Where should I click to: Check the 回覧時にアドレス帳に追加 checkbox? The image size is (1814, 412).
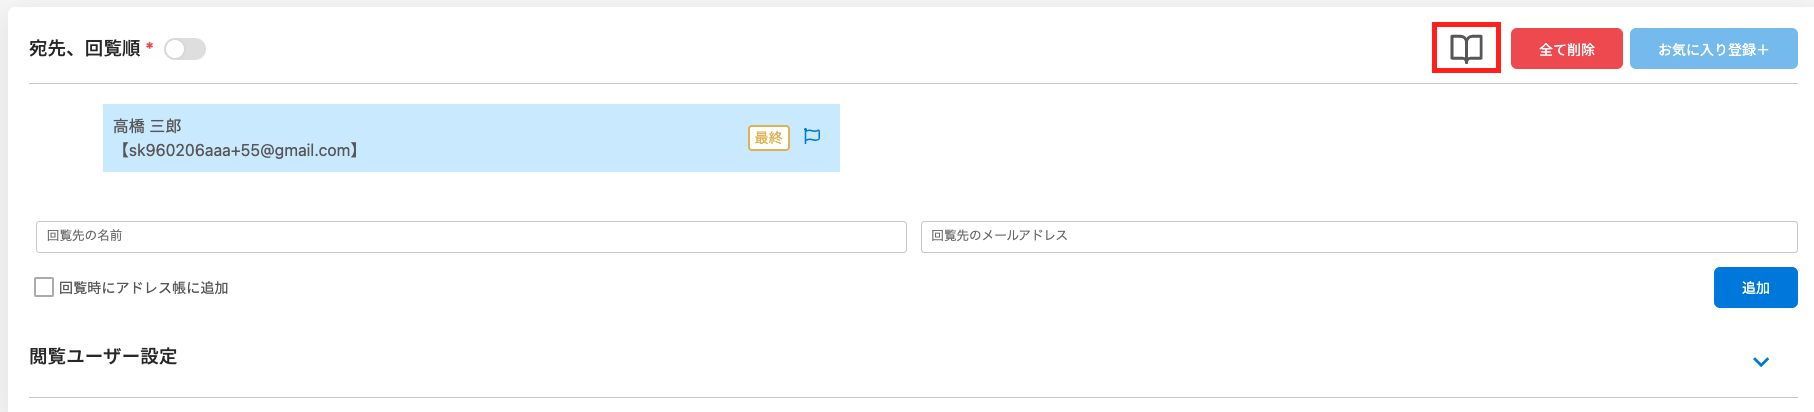44,287
